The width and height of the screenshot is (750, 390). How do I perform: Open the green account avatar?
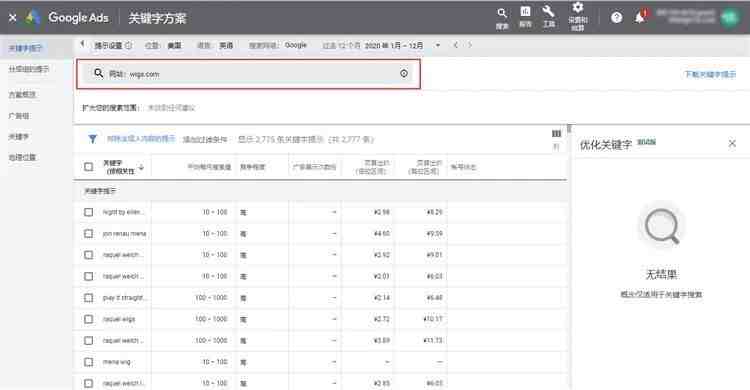pos(729,18)
